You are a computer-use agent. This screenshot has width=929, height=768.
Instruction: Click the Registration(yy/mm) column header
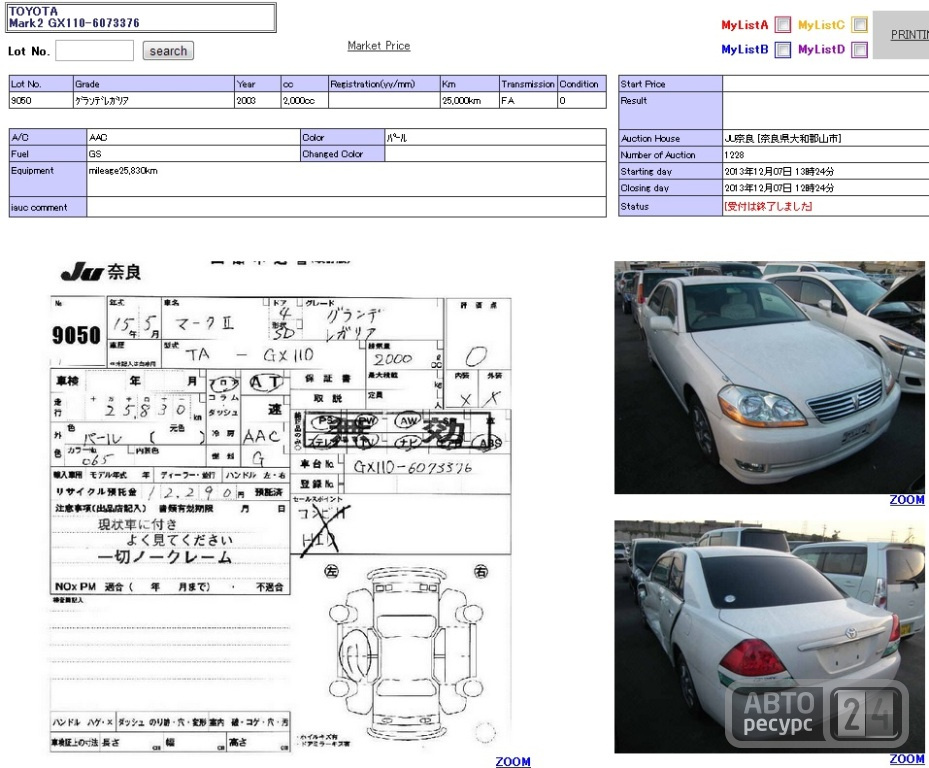(x=384, y=84)
